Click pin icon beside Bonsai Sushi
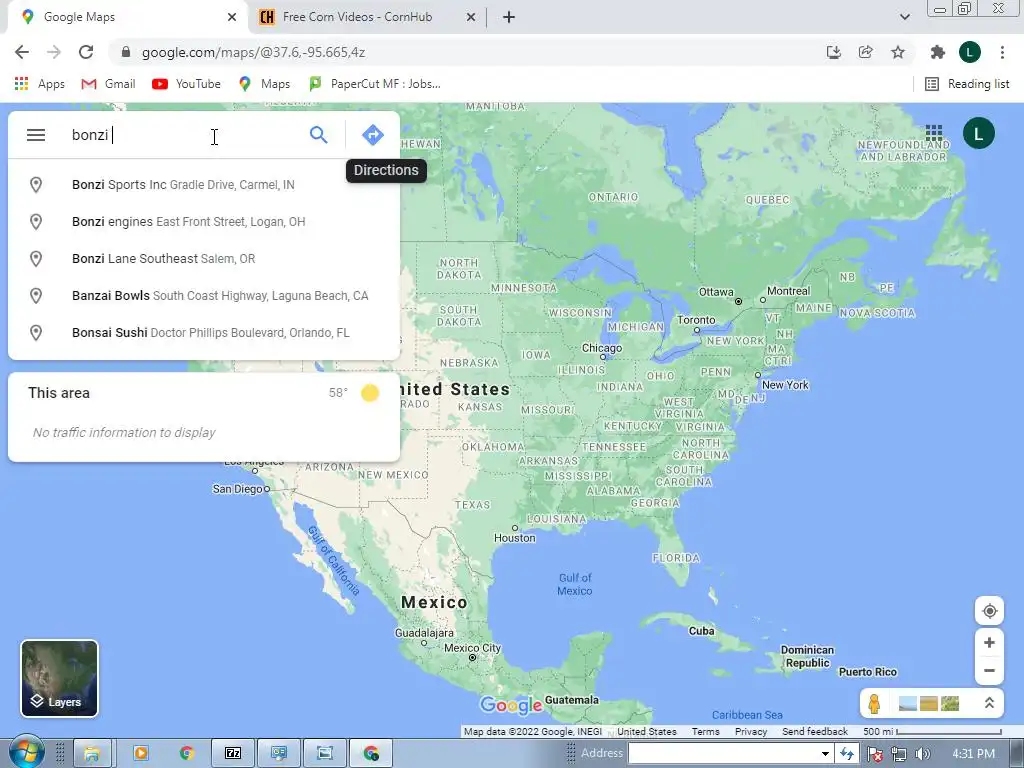 coord(36,333)
